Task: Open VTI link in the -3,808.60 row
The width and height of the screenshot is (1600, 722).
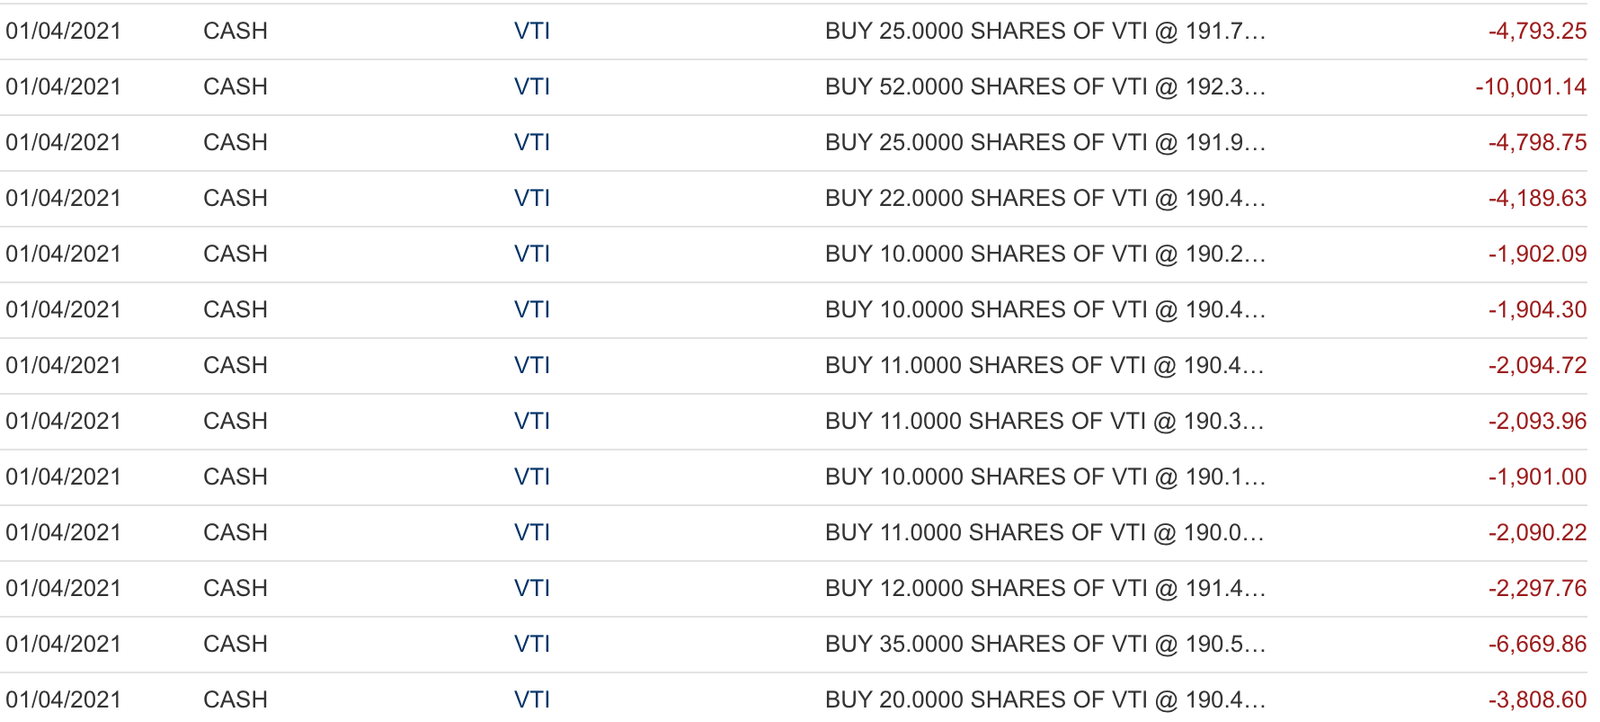Action: (x=532, y=699)
